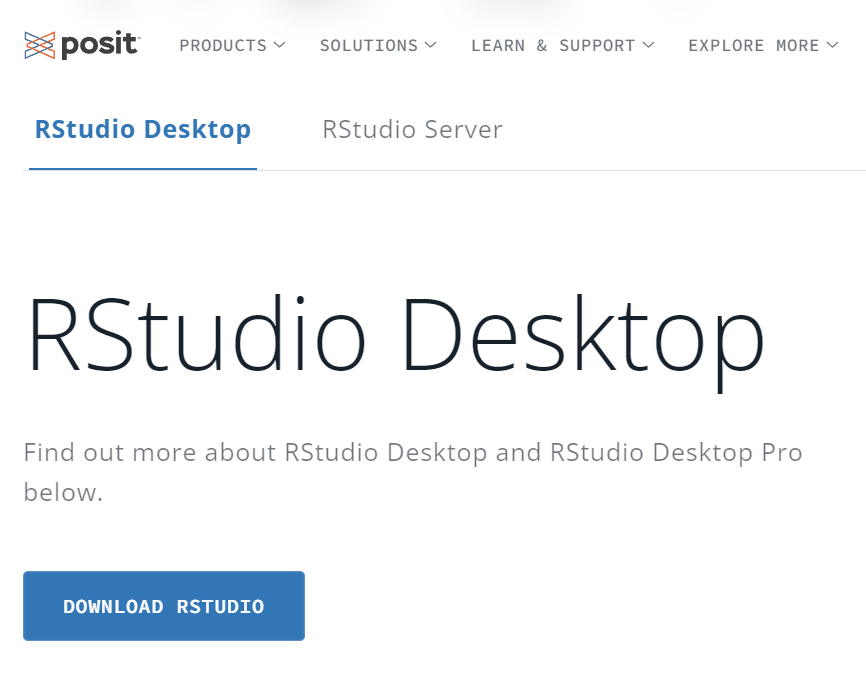Viewport: 866px width, 685px height.
Task: Click the Learn & Support menu item
Action: click(555, 45)
